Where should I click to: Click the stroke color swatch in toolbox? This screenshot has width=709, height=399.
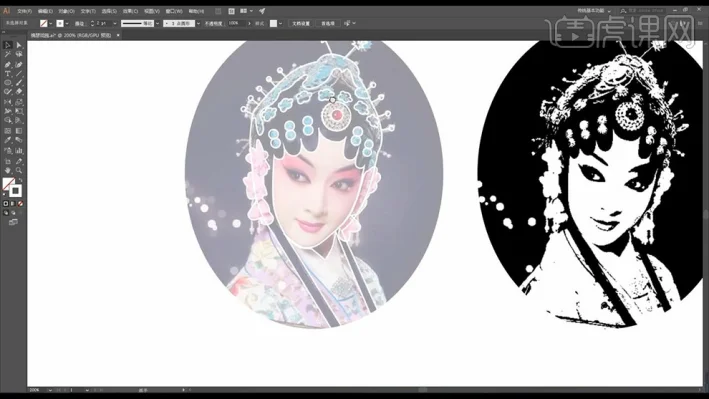(x=15, y=190)
